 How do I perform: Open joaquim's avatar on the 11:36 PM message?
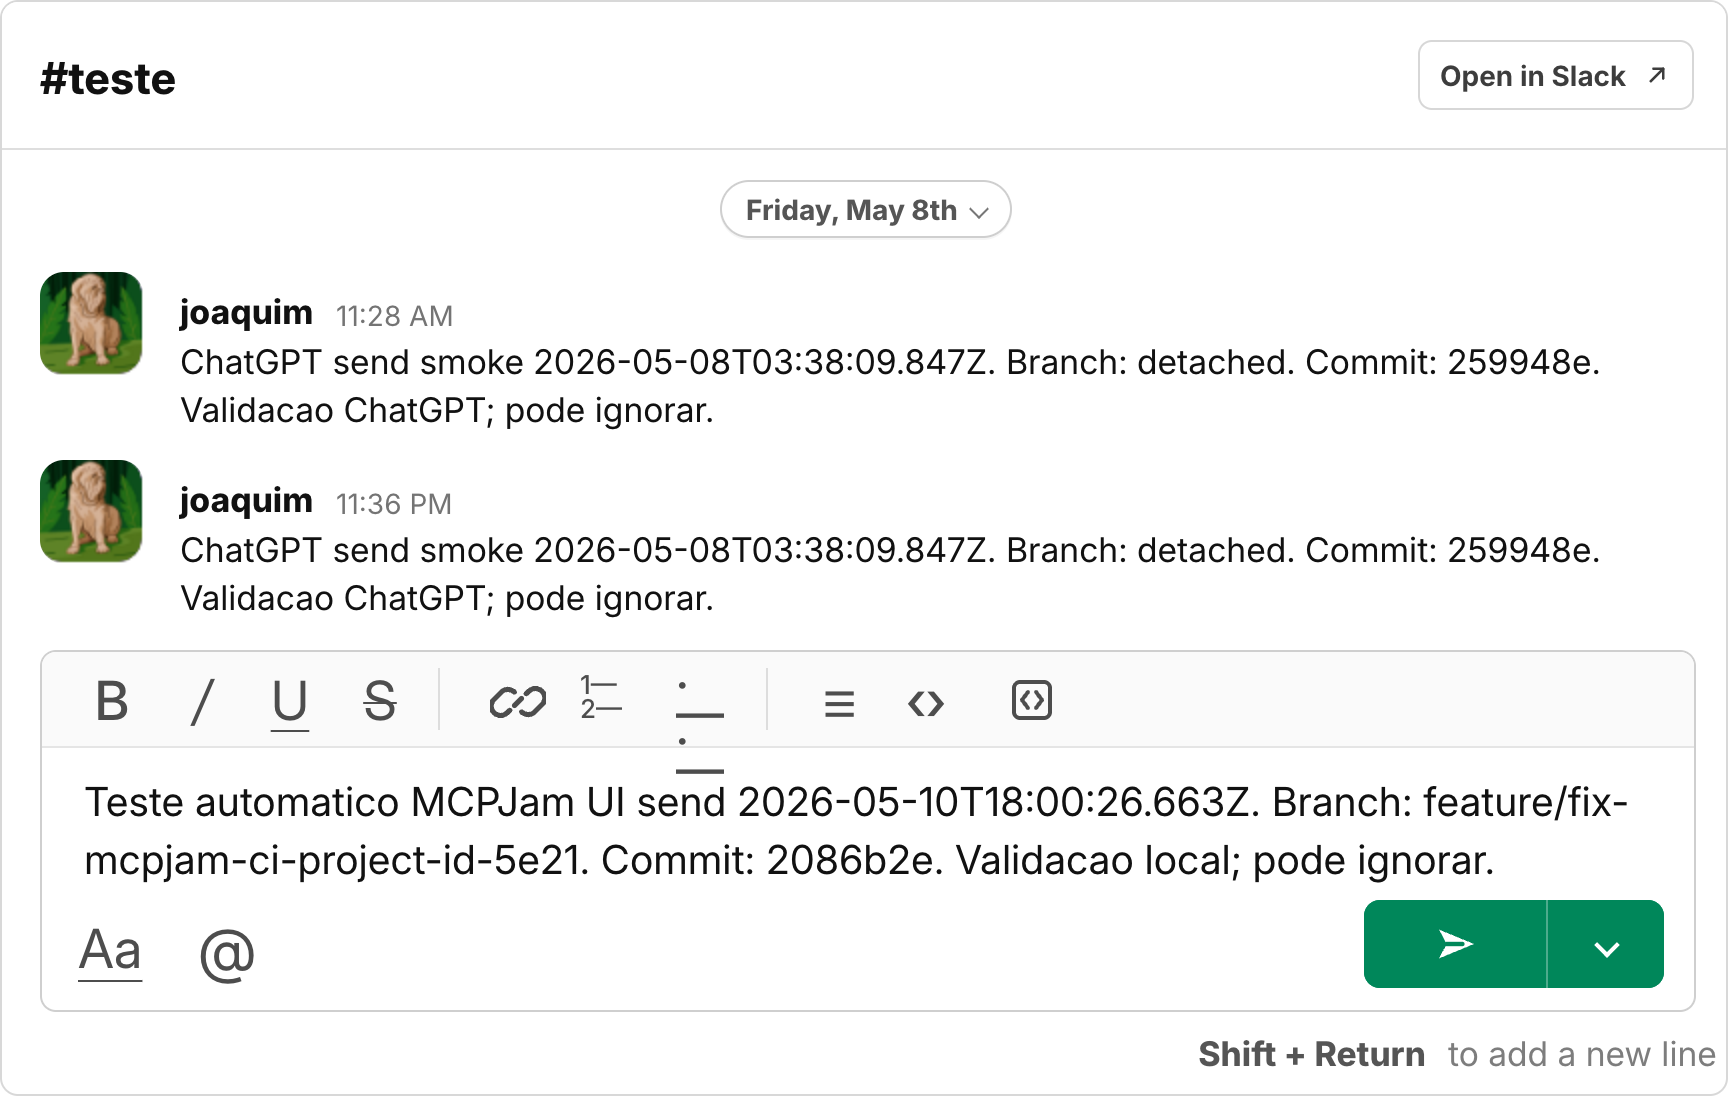coord(91,511)
